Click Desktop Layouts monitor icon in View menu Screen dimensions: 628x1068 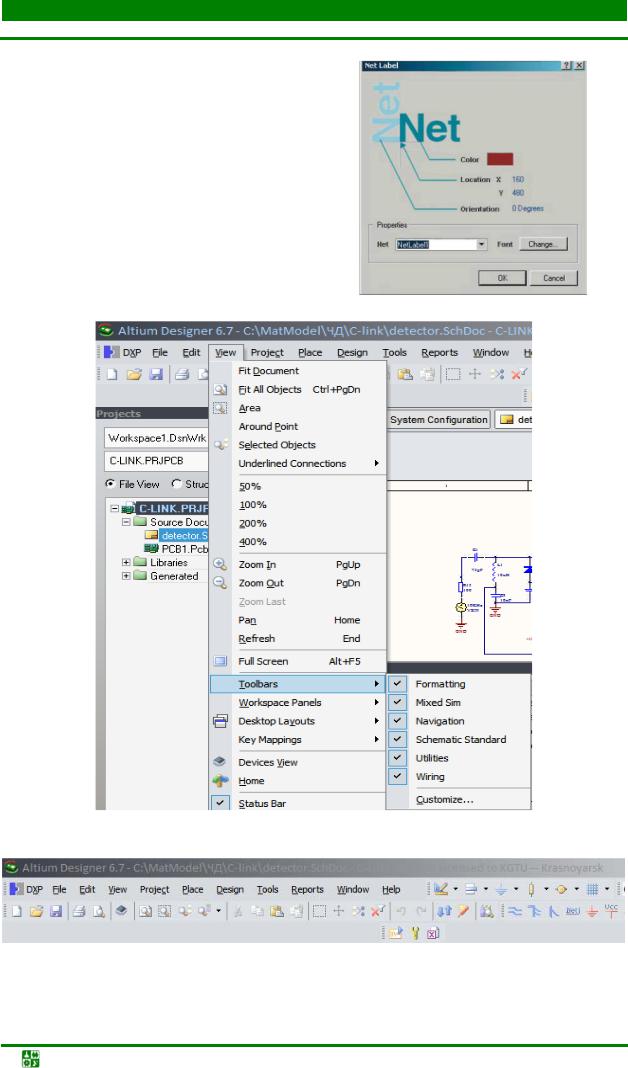pyautogui.click(x=220, y=721)
